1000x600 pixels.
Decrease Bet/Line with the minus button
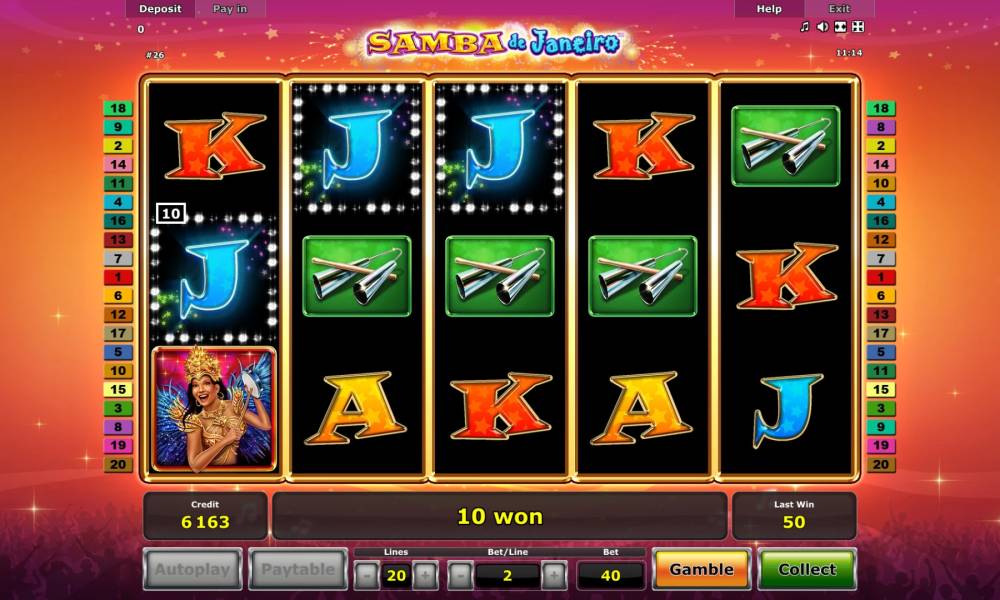pos(460,576)
